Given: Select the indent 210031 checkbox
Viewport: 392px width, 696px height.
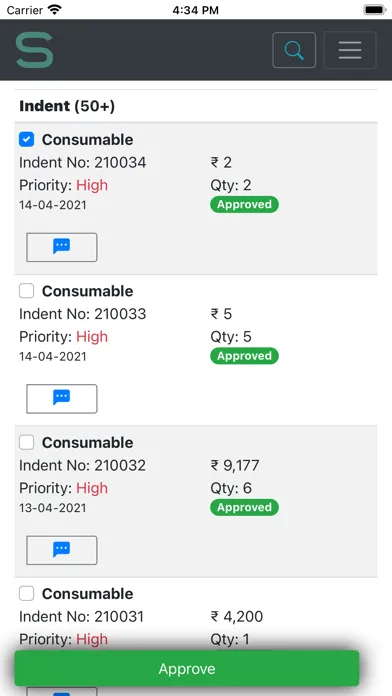Looking at the screenshot, I should (x=27, y=594).
